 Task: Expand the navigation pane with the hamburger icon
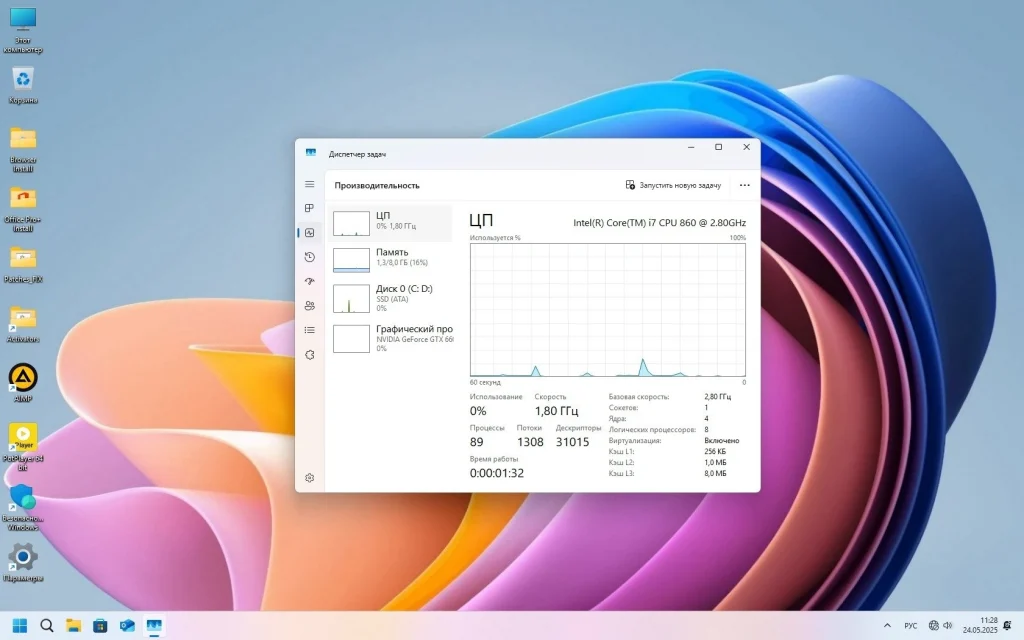[309, 184]
